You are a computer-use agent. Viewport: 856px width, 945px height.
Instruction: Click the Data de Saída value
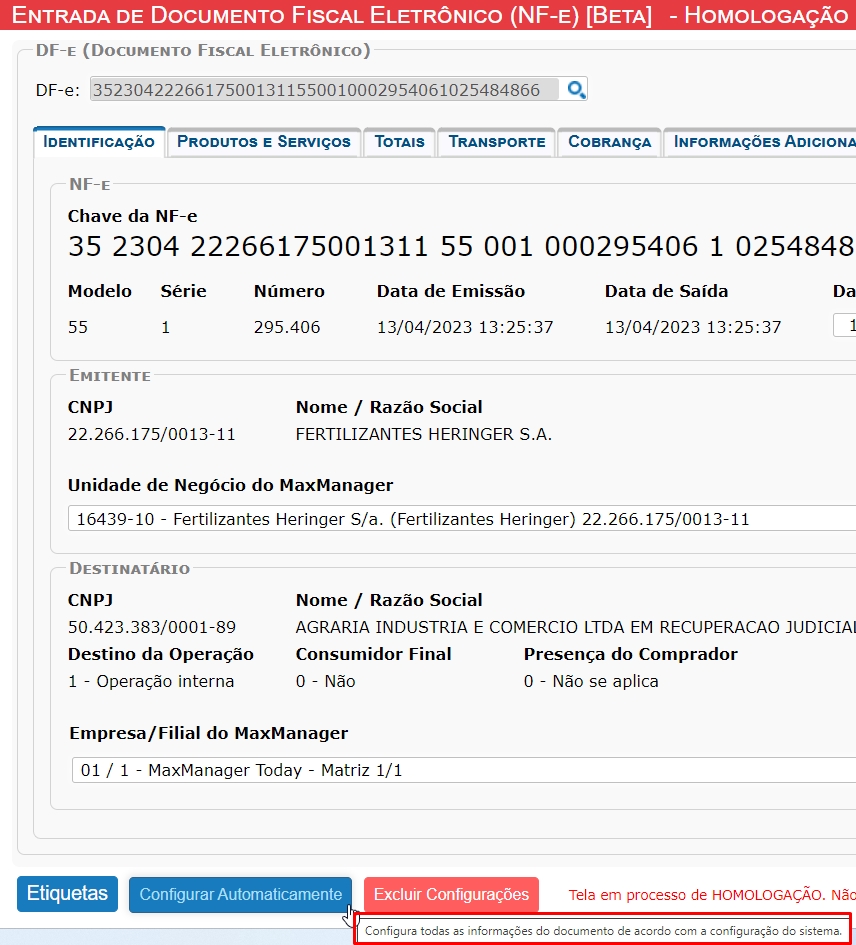693,327
